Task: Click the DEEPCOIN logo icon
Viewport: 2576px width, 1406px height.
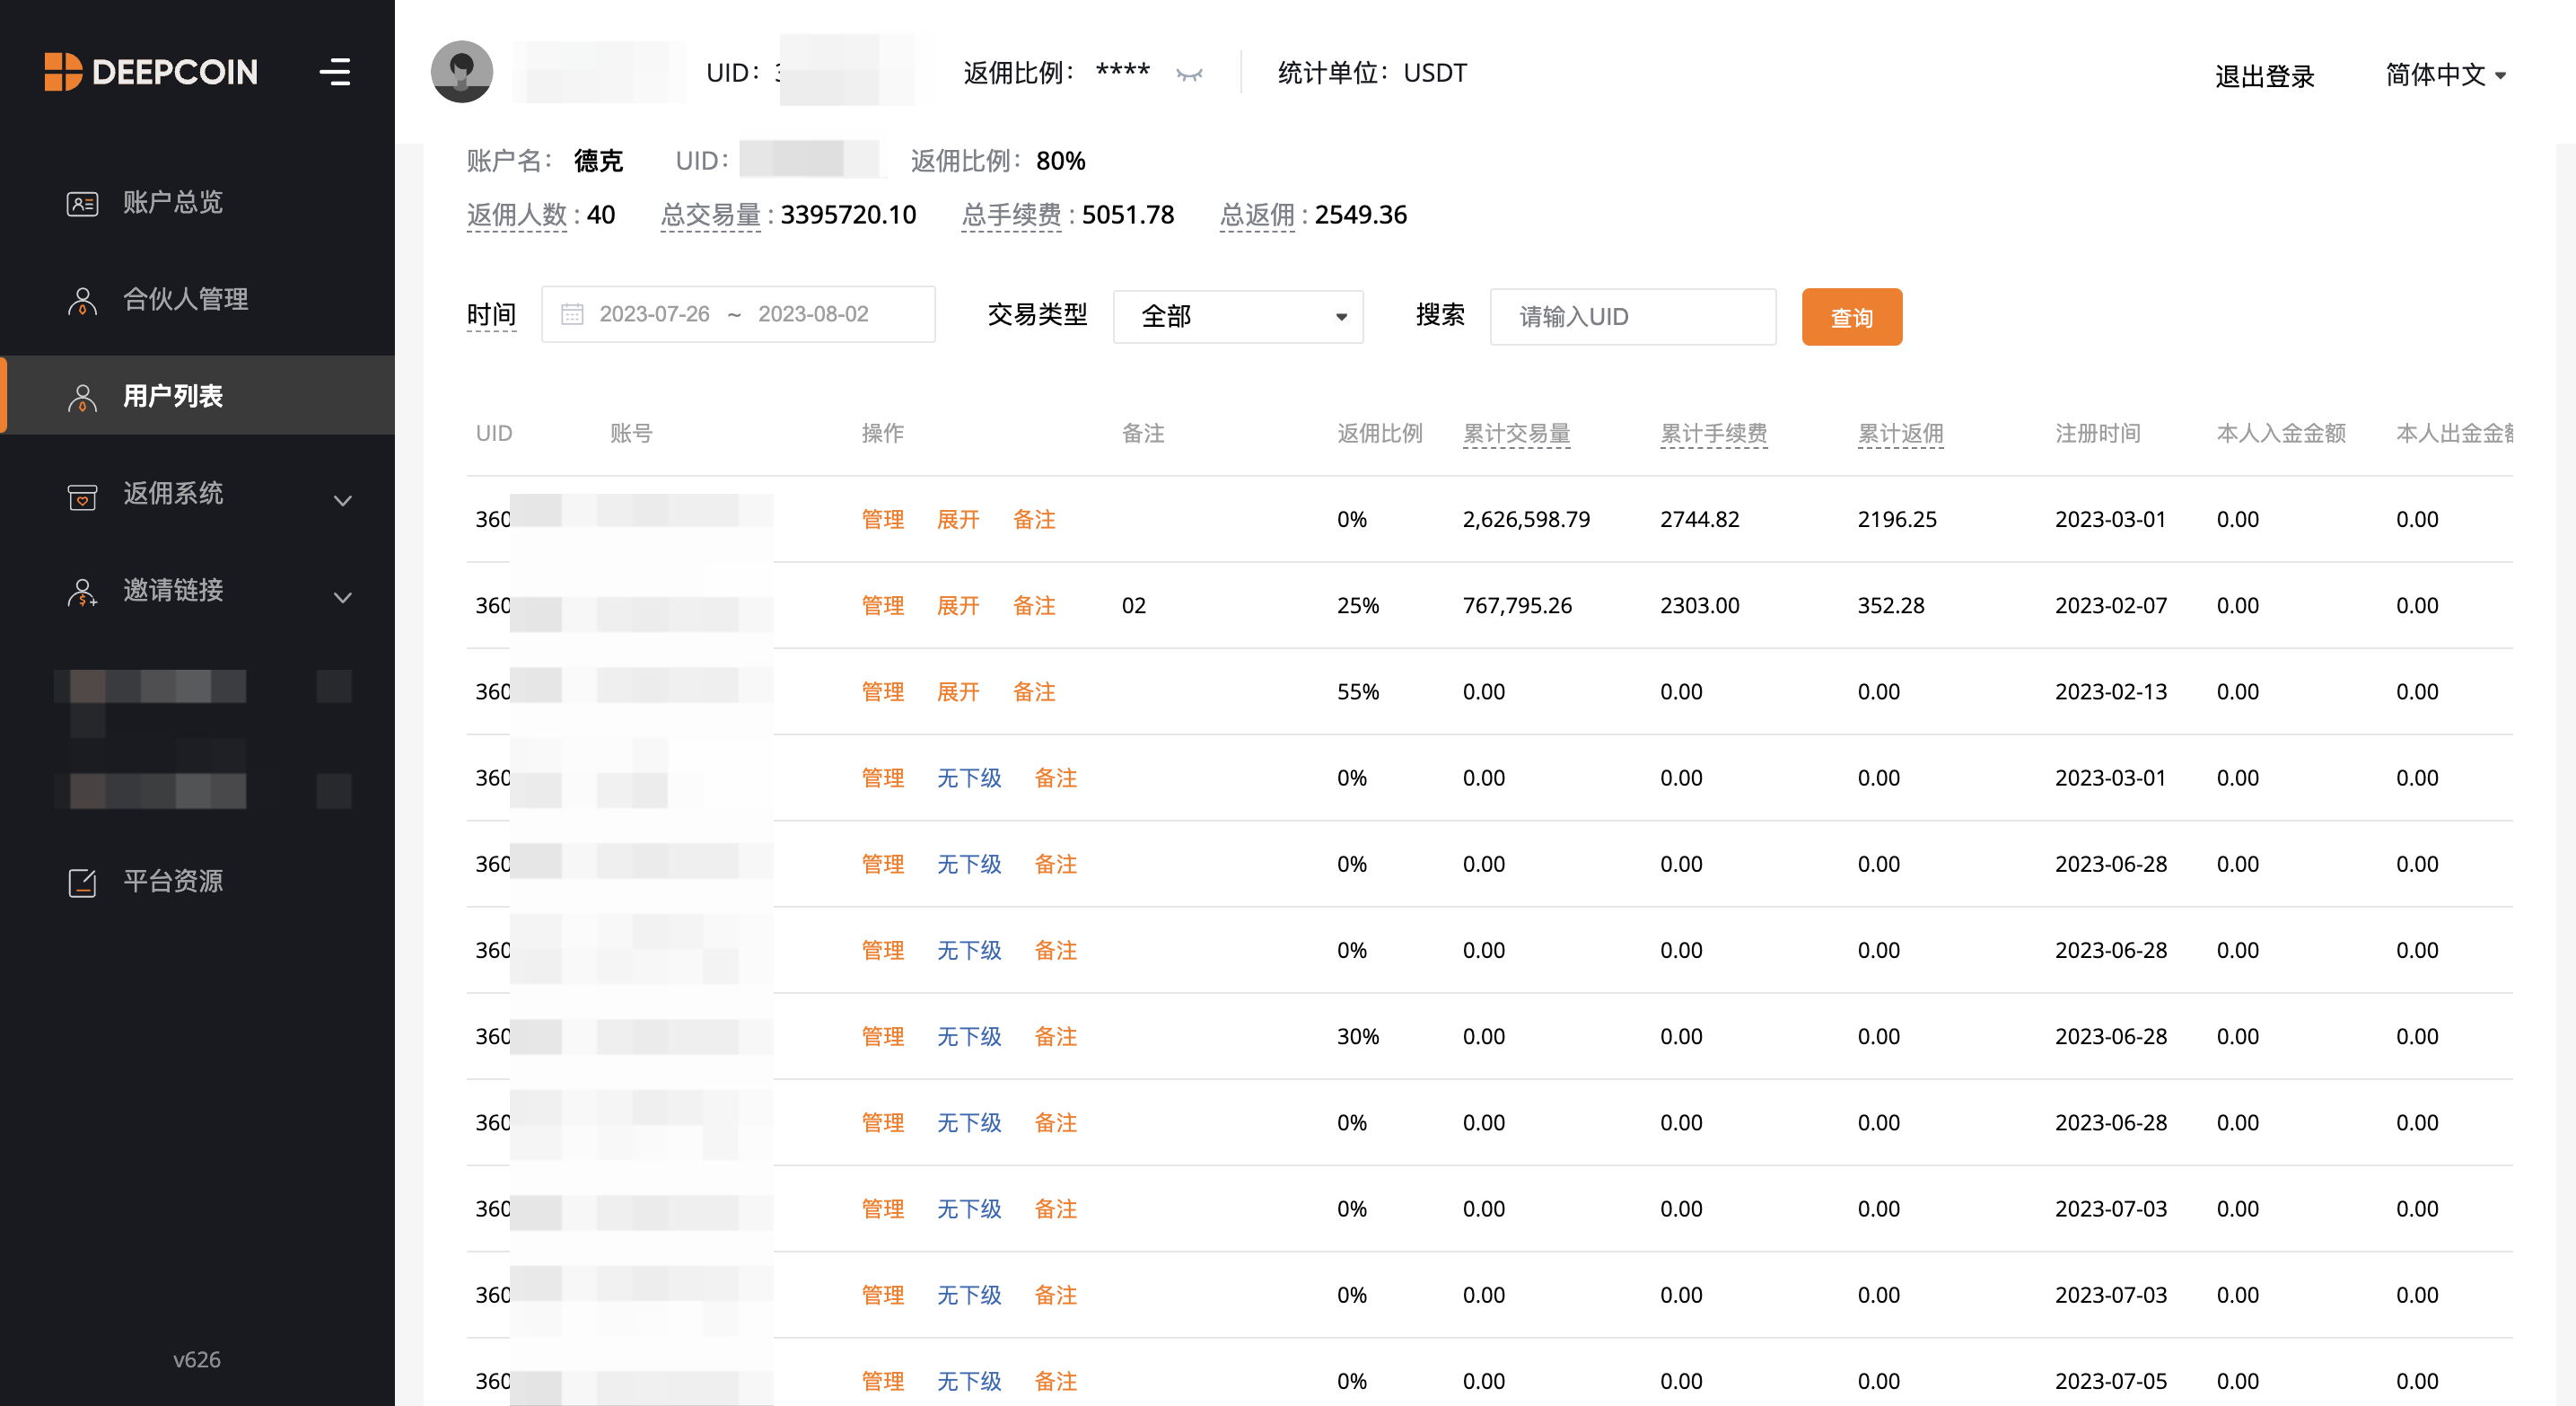Action: click(x=63, y=72)
